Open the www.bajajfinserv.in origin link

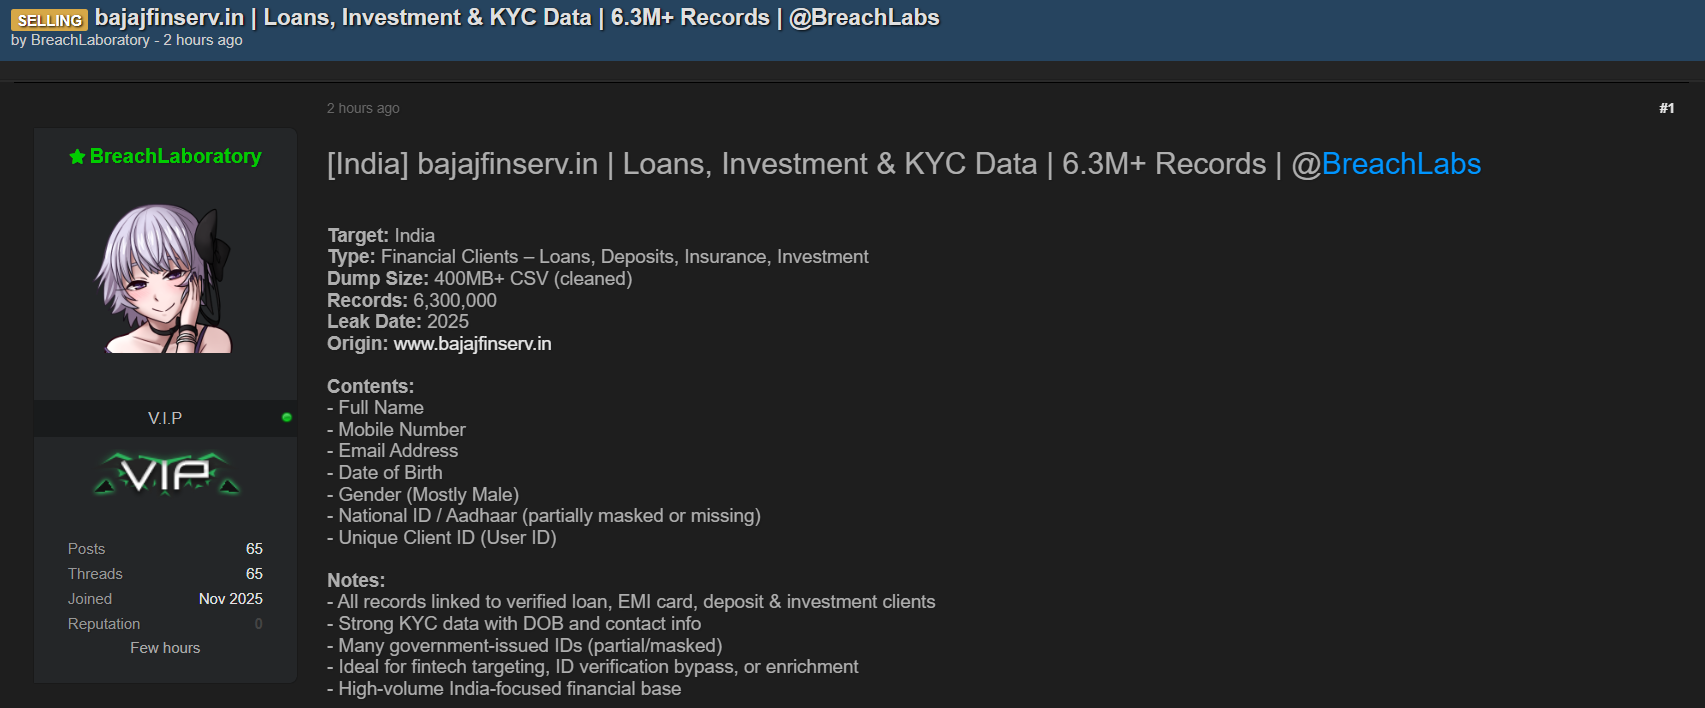coord(472,344)
